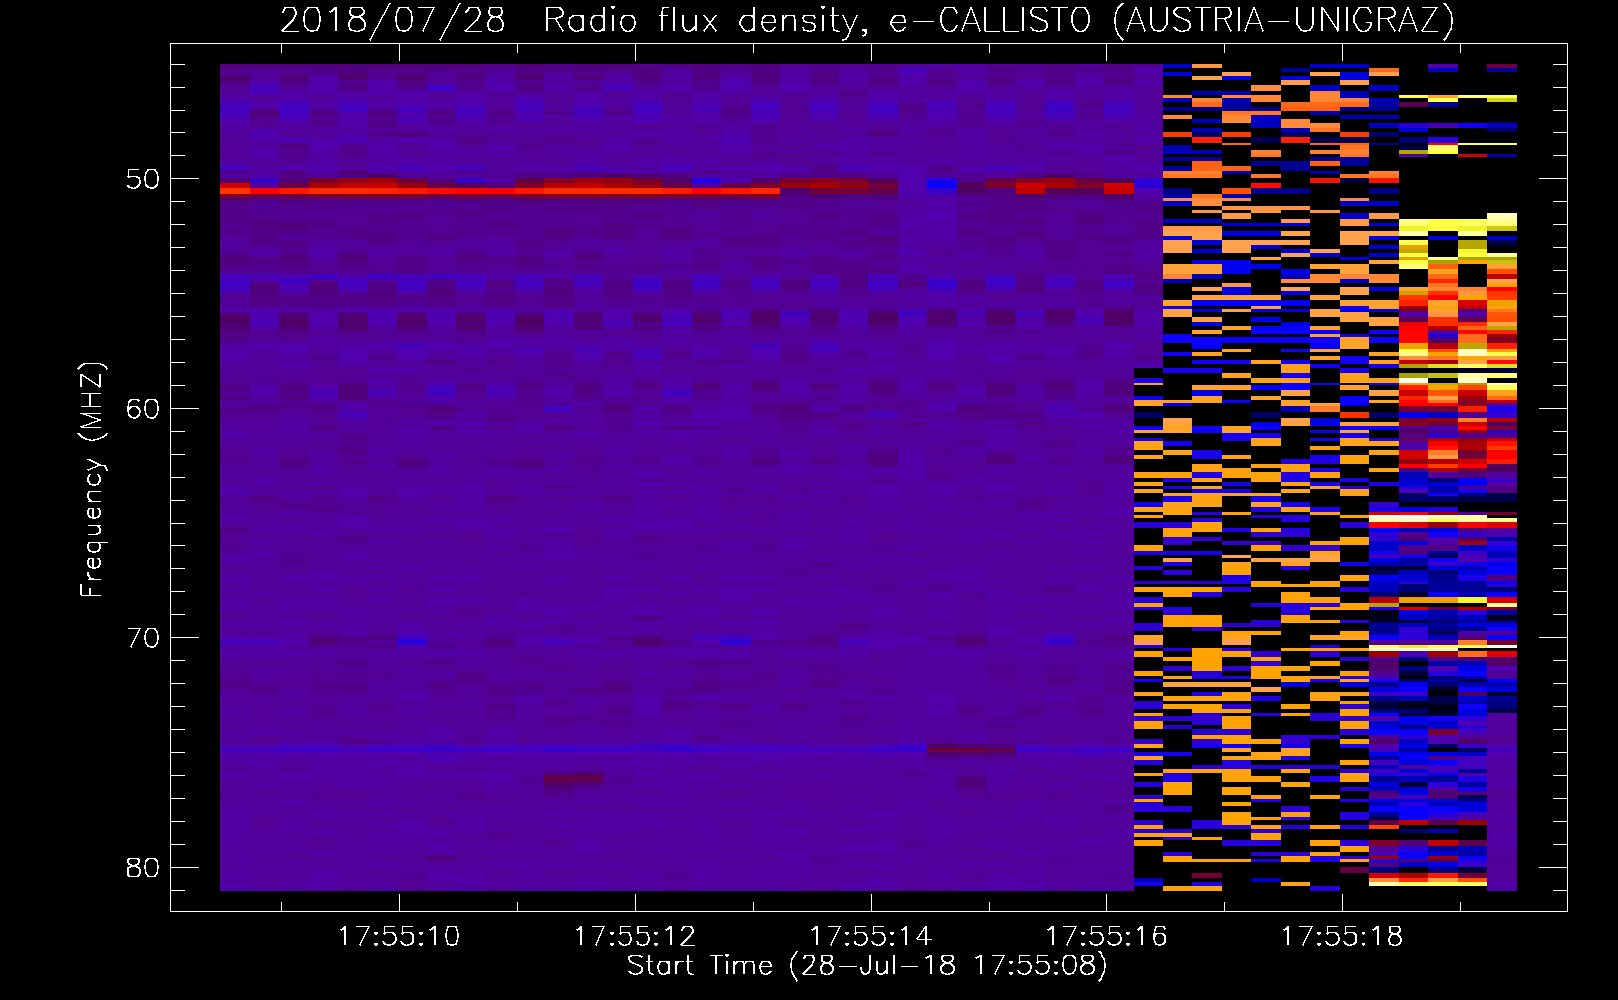The width and height of the screenshot is (1618, 1000).
Task: Click the "Start Time (28-Jul-18 17:55:08)" axis label
Action: (x=867, y=966)
